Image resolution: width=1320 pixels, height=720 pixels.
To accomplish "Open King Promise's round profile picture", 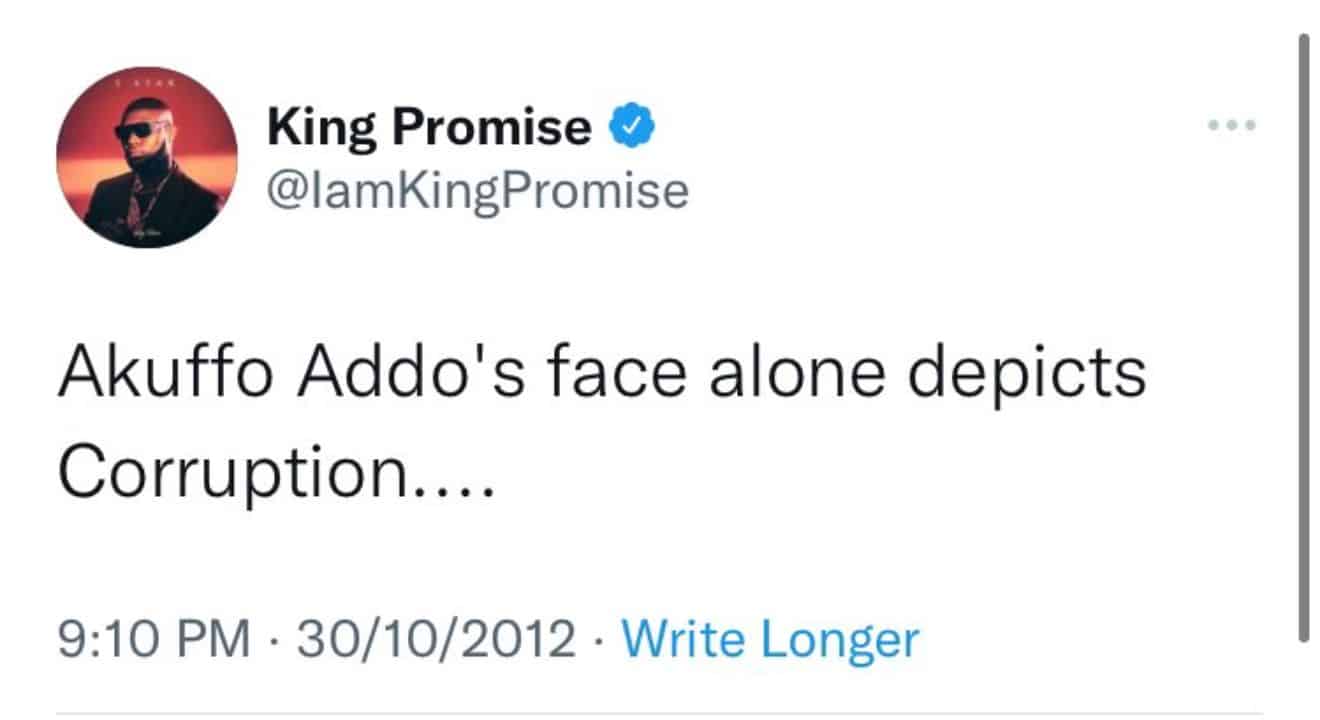I will [x=147, y=159].
